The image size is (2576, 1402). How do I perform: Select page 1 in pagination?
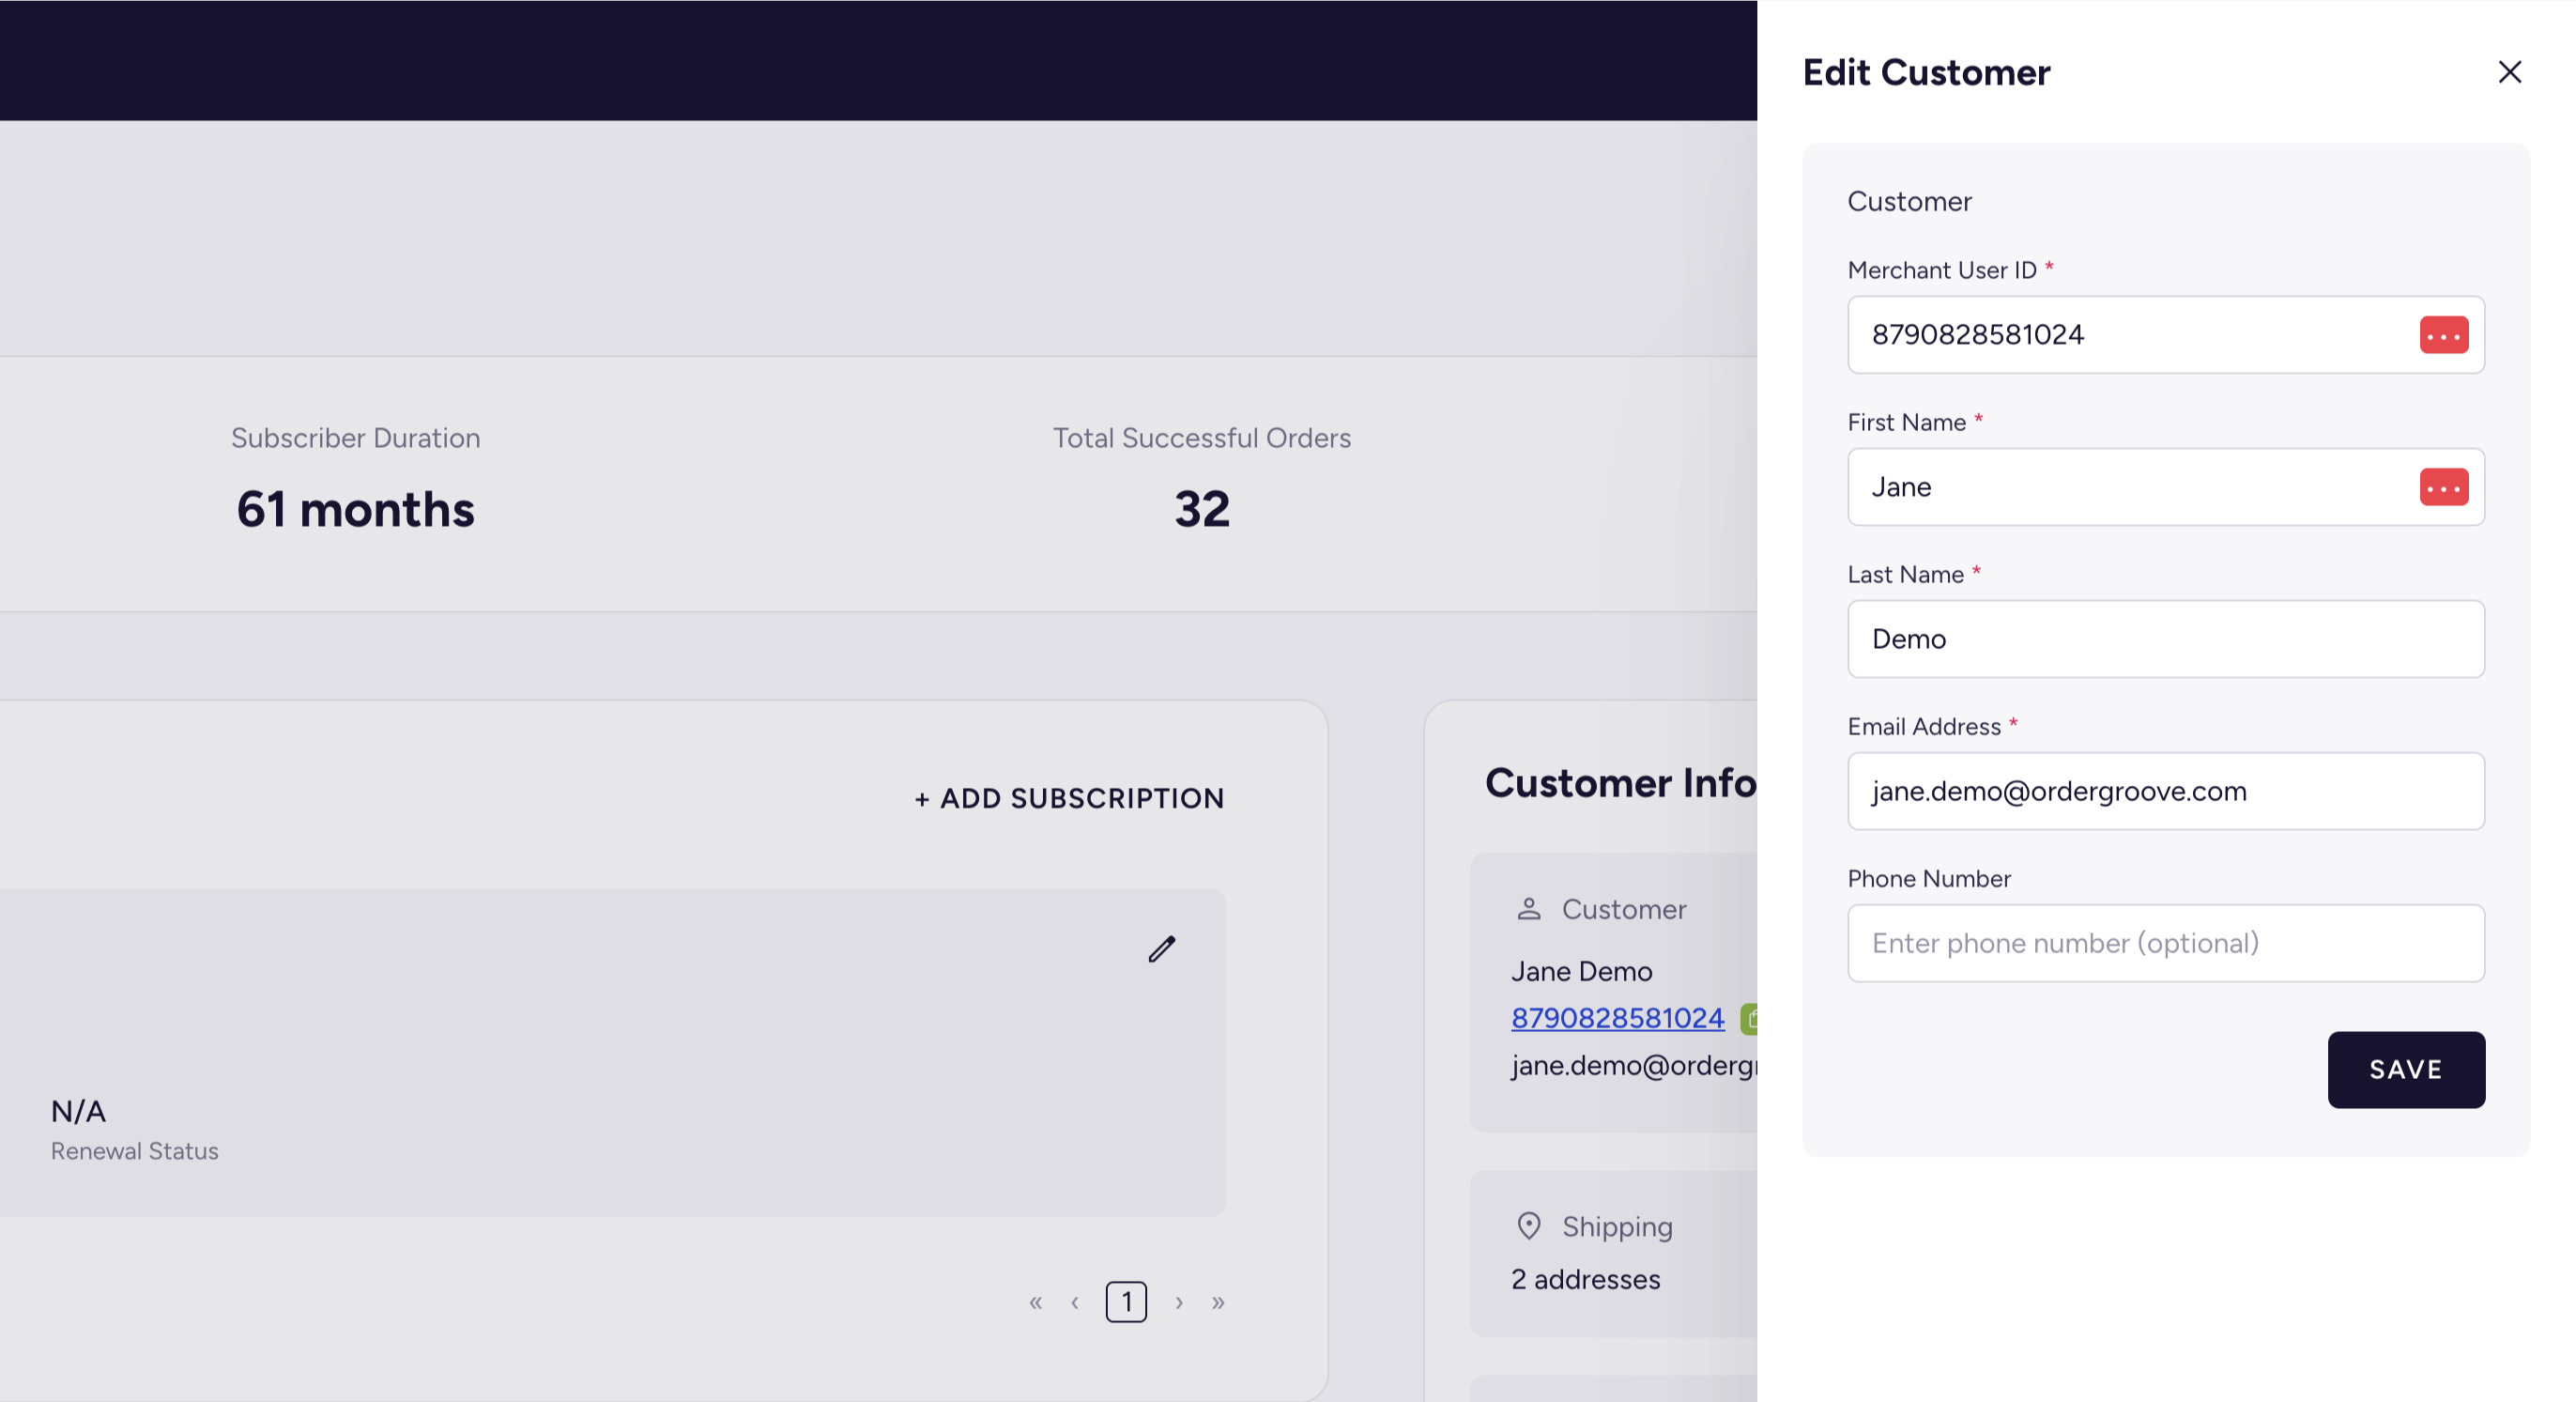click(x=1126, y=1302)
